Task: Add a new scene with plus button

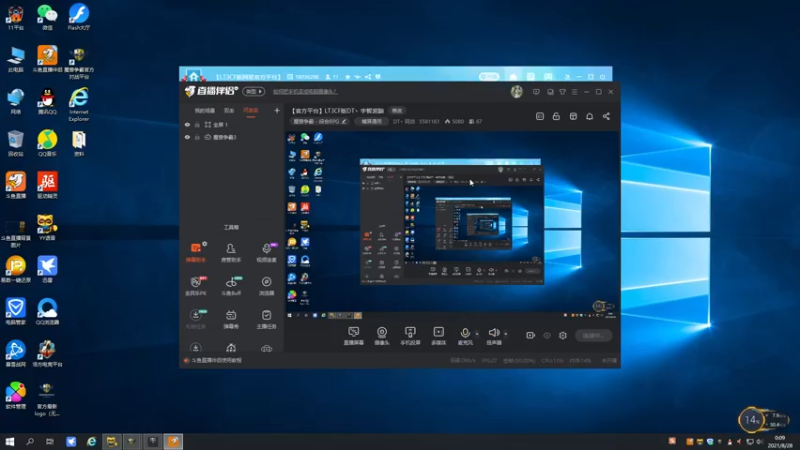Action: click(277, 110)
